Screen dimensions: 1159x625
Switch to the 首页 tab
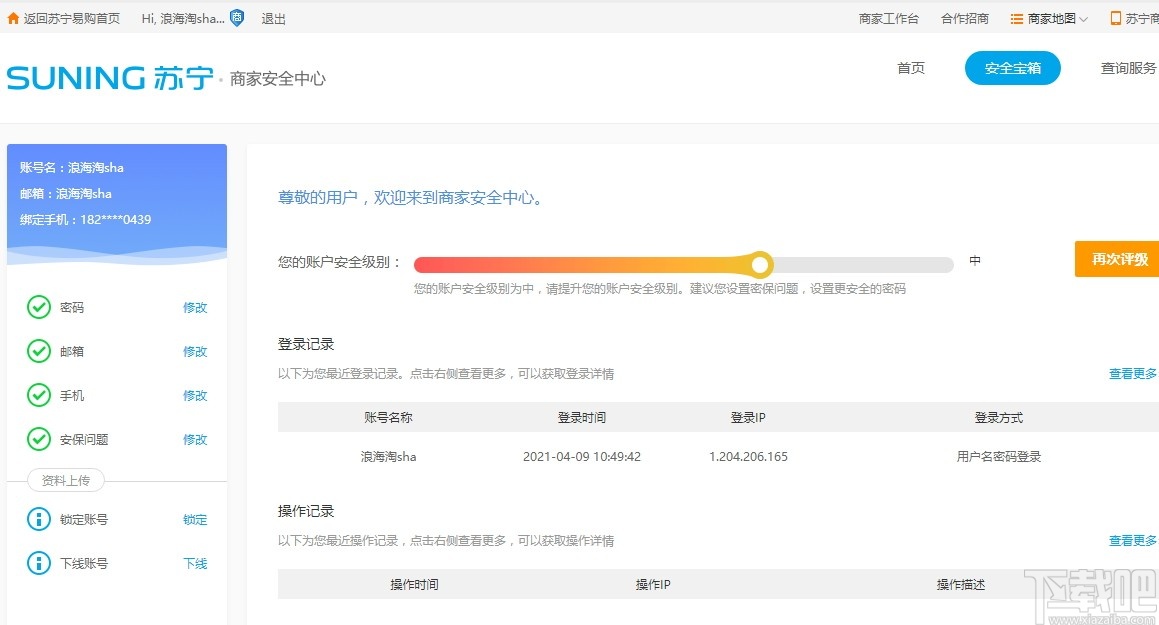click(x=910, y=69)
